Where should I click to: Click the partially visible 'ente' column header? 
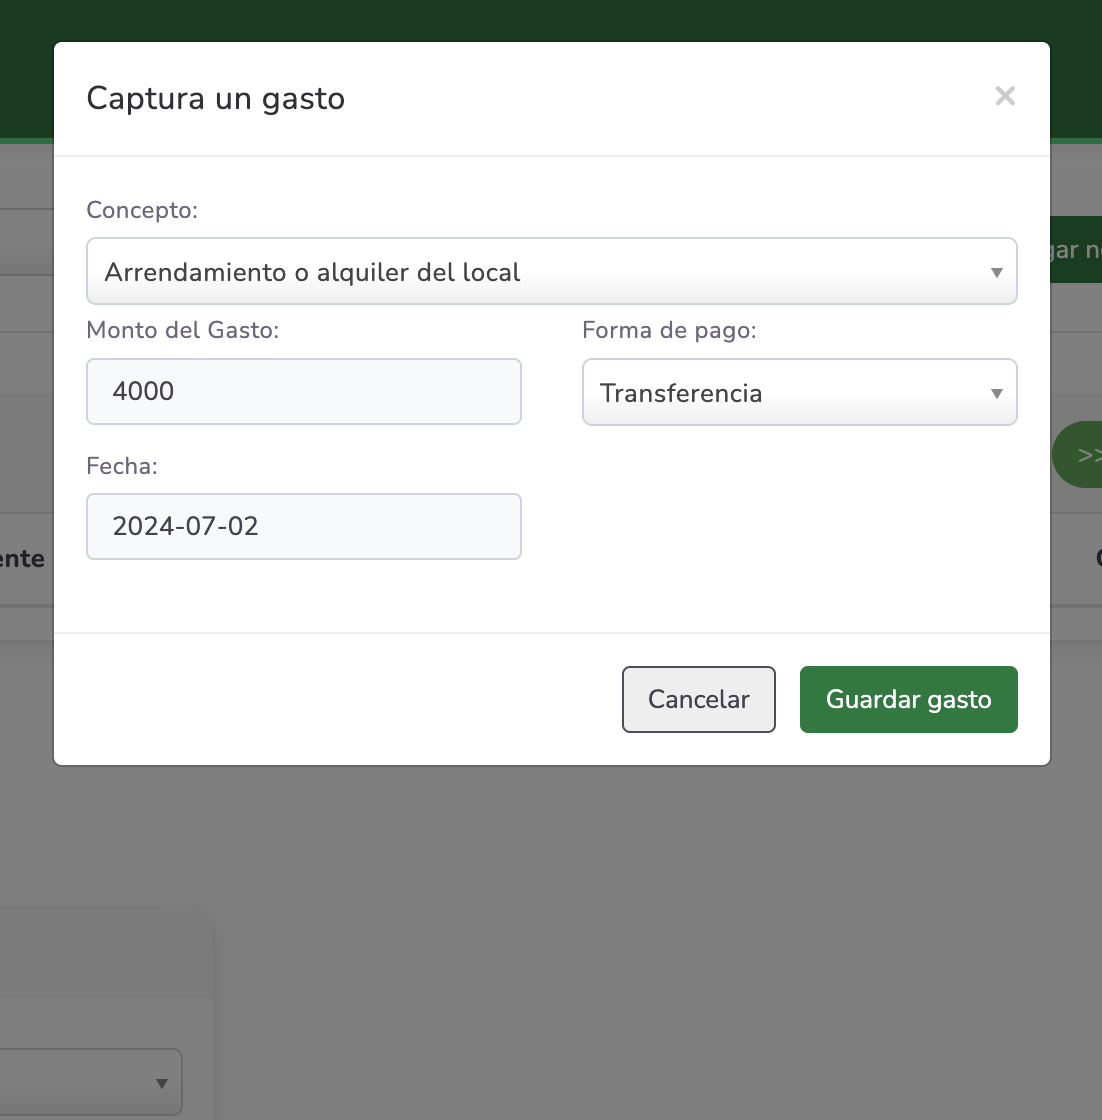tap(24, 559)
